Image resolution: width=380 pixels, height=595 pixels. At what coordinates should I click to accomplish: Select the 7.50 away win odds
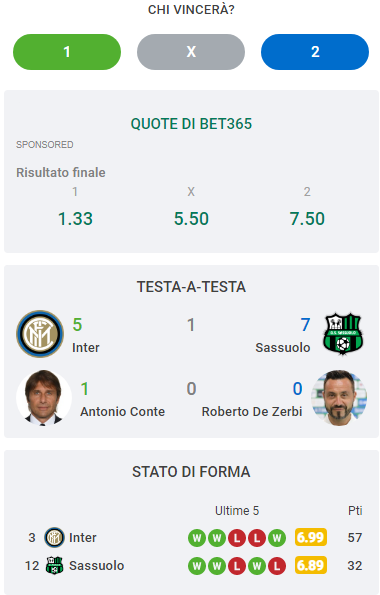click(x=307, y=219)
